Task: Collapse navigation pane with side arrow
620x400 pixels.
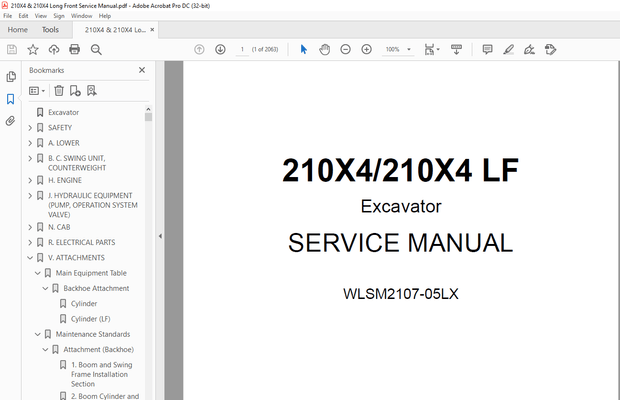Action: (160, 236)
